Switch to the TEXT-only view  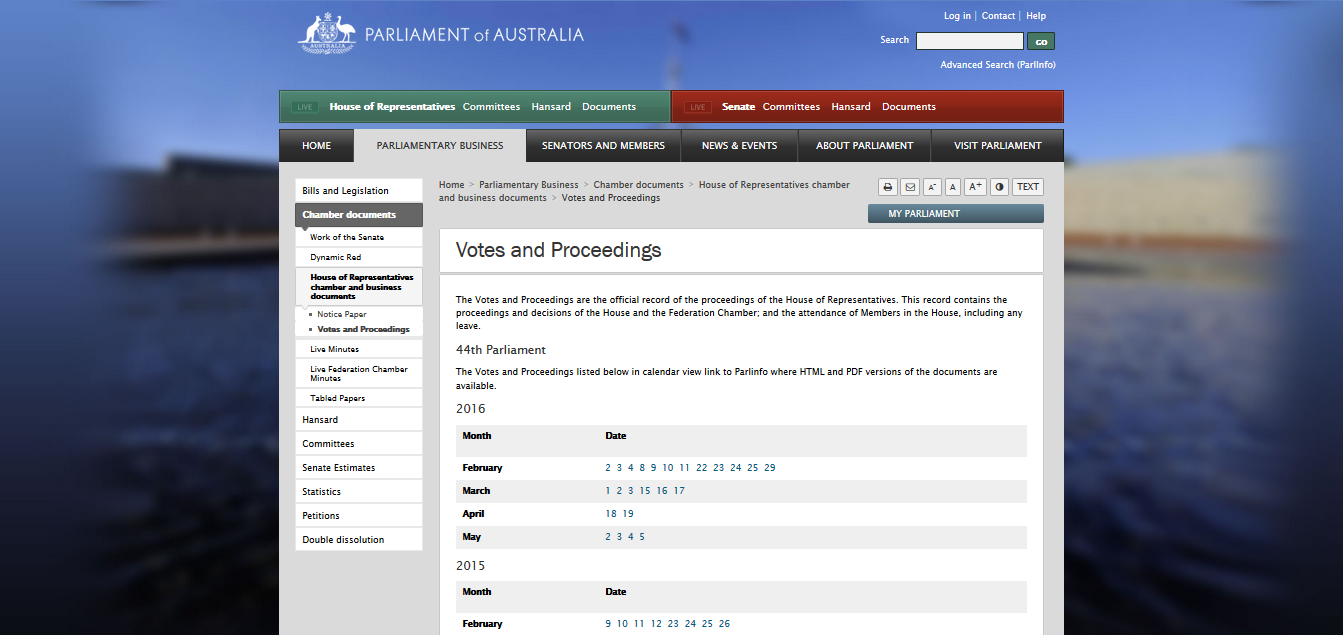pyautogui.click(x=1028, y=187)
